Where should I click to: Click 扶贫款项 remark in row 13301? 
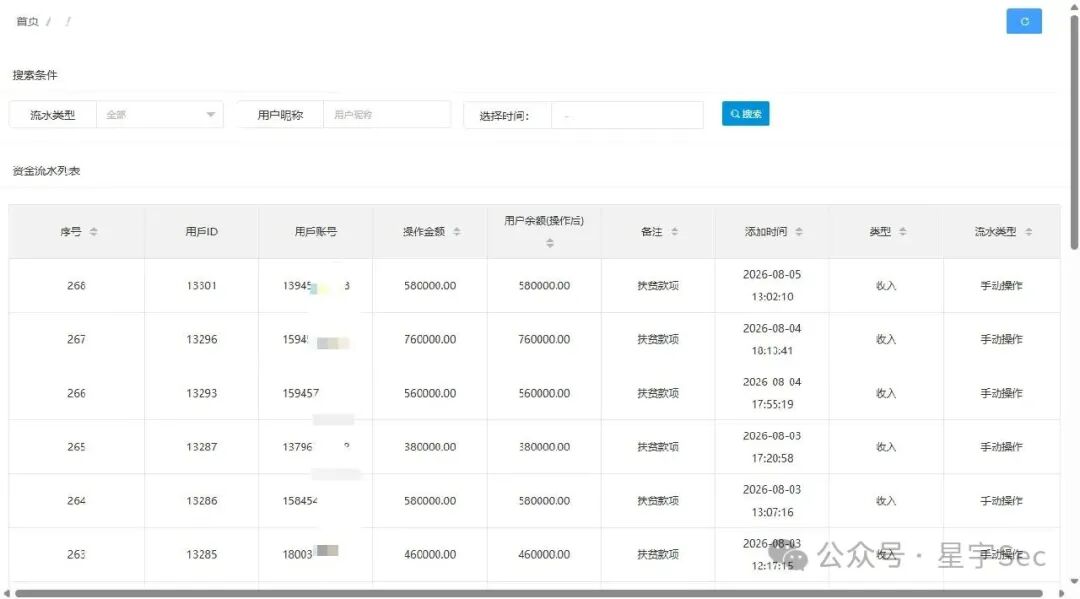[658, 286]
